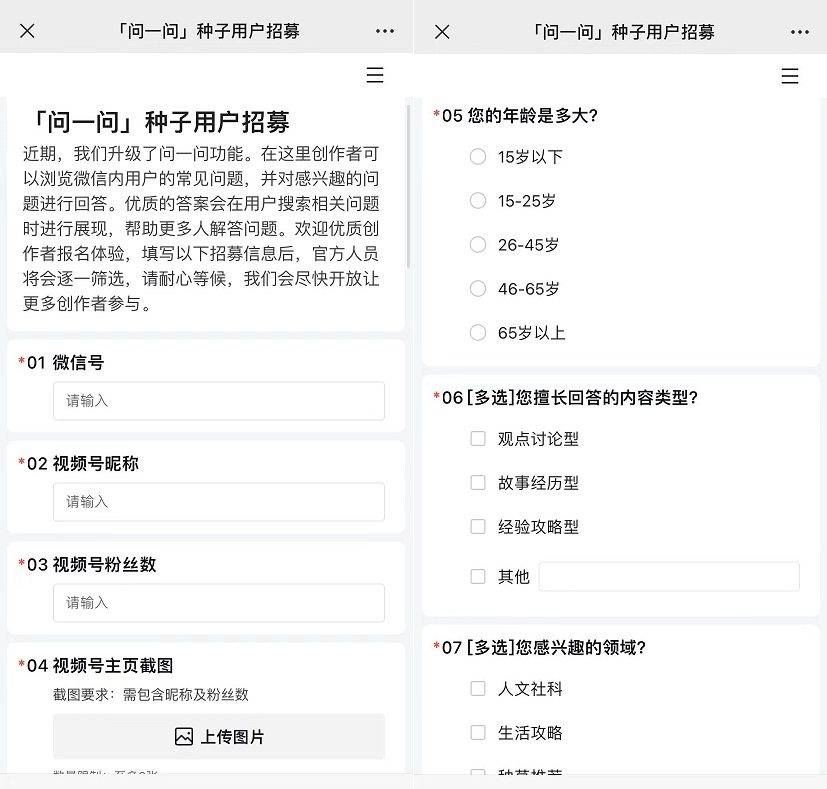Open hamburger menu on the right form
The height and width of the screenshot is (789, 827).
(790, 76)
